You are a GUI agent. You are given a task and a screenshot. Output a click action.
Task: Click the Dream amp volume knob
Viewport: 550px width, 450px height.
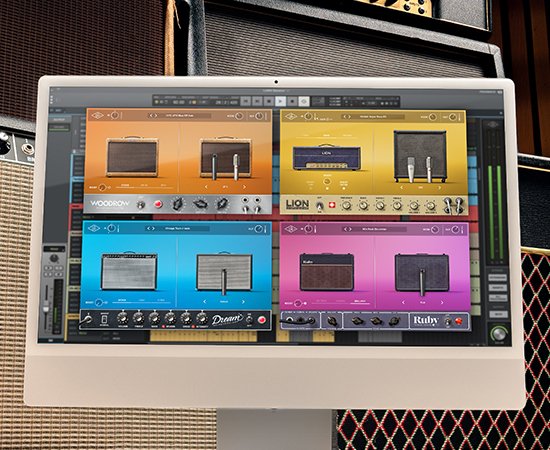(x=122, y=318)
